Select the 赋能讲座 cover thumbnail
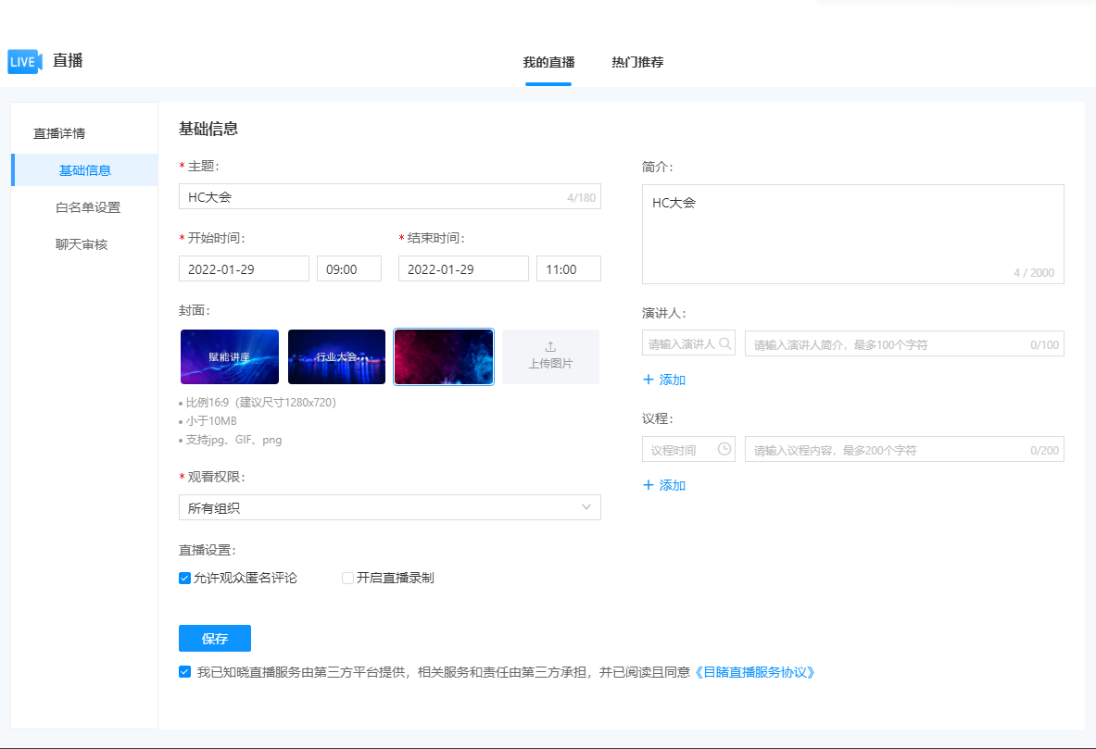1096x749 pixels. point(229,356)
